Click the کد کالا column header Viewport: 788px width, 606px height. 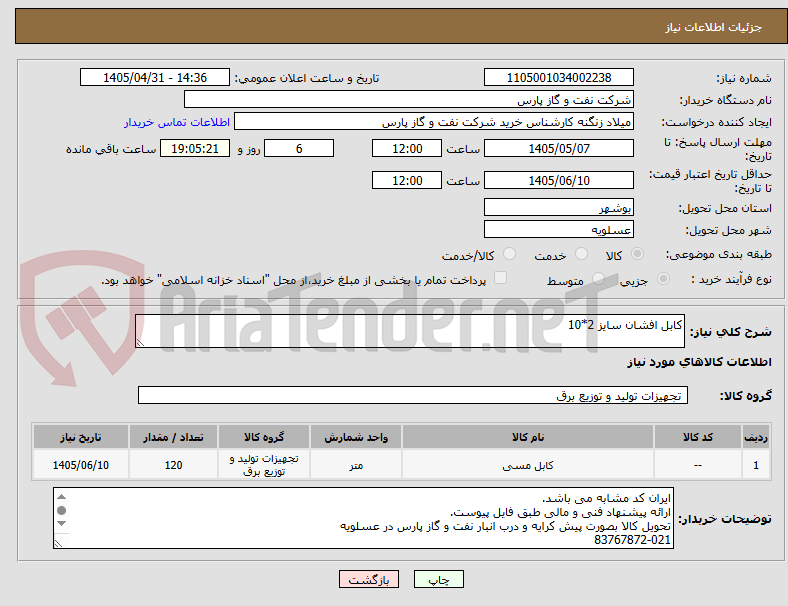pyautogui.click(x=698, y=437)
